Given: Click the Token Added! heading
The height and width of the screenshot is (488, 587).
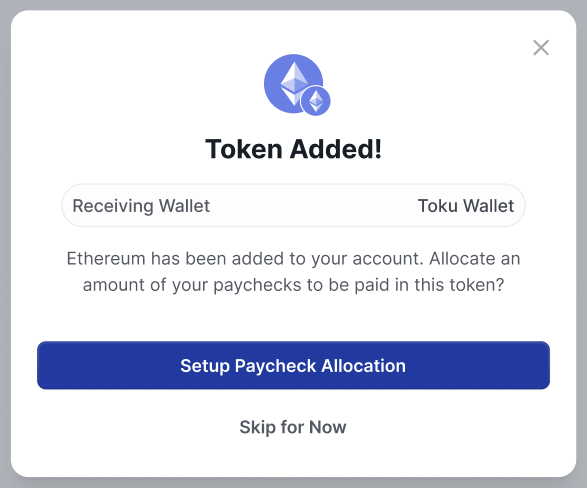Looking at the screenshot, I should (x=294, y=149).
